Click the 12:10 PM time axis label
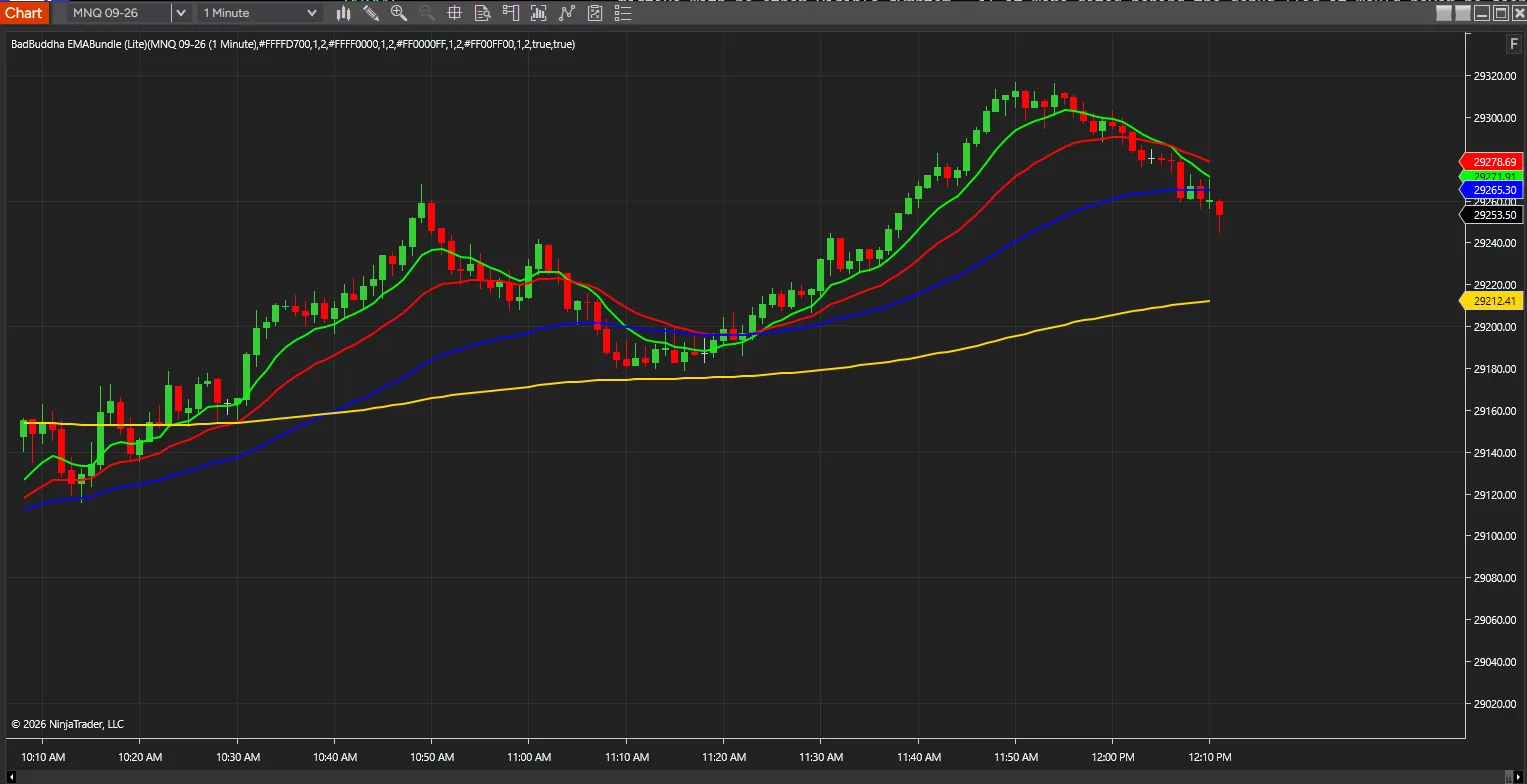This screenshot has height=784, width=1527. pos(1211,757)
